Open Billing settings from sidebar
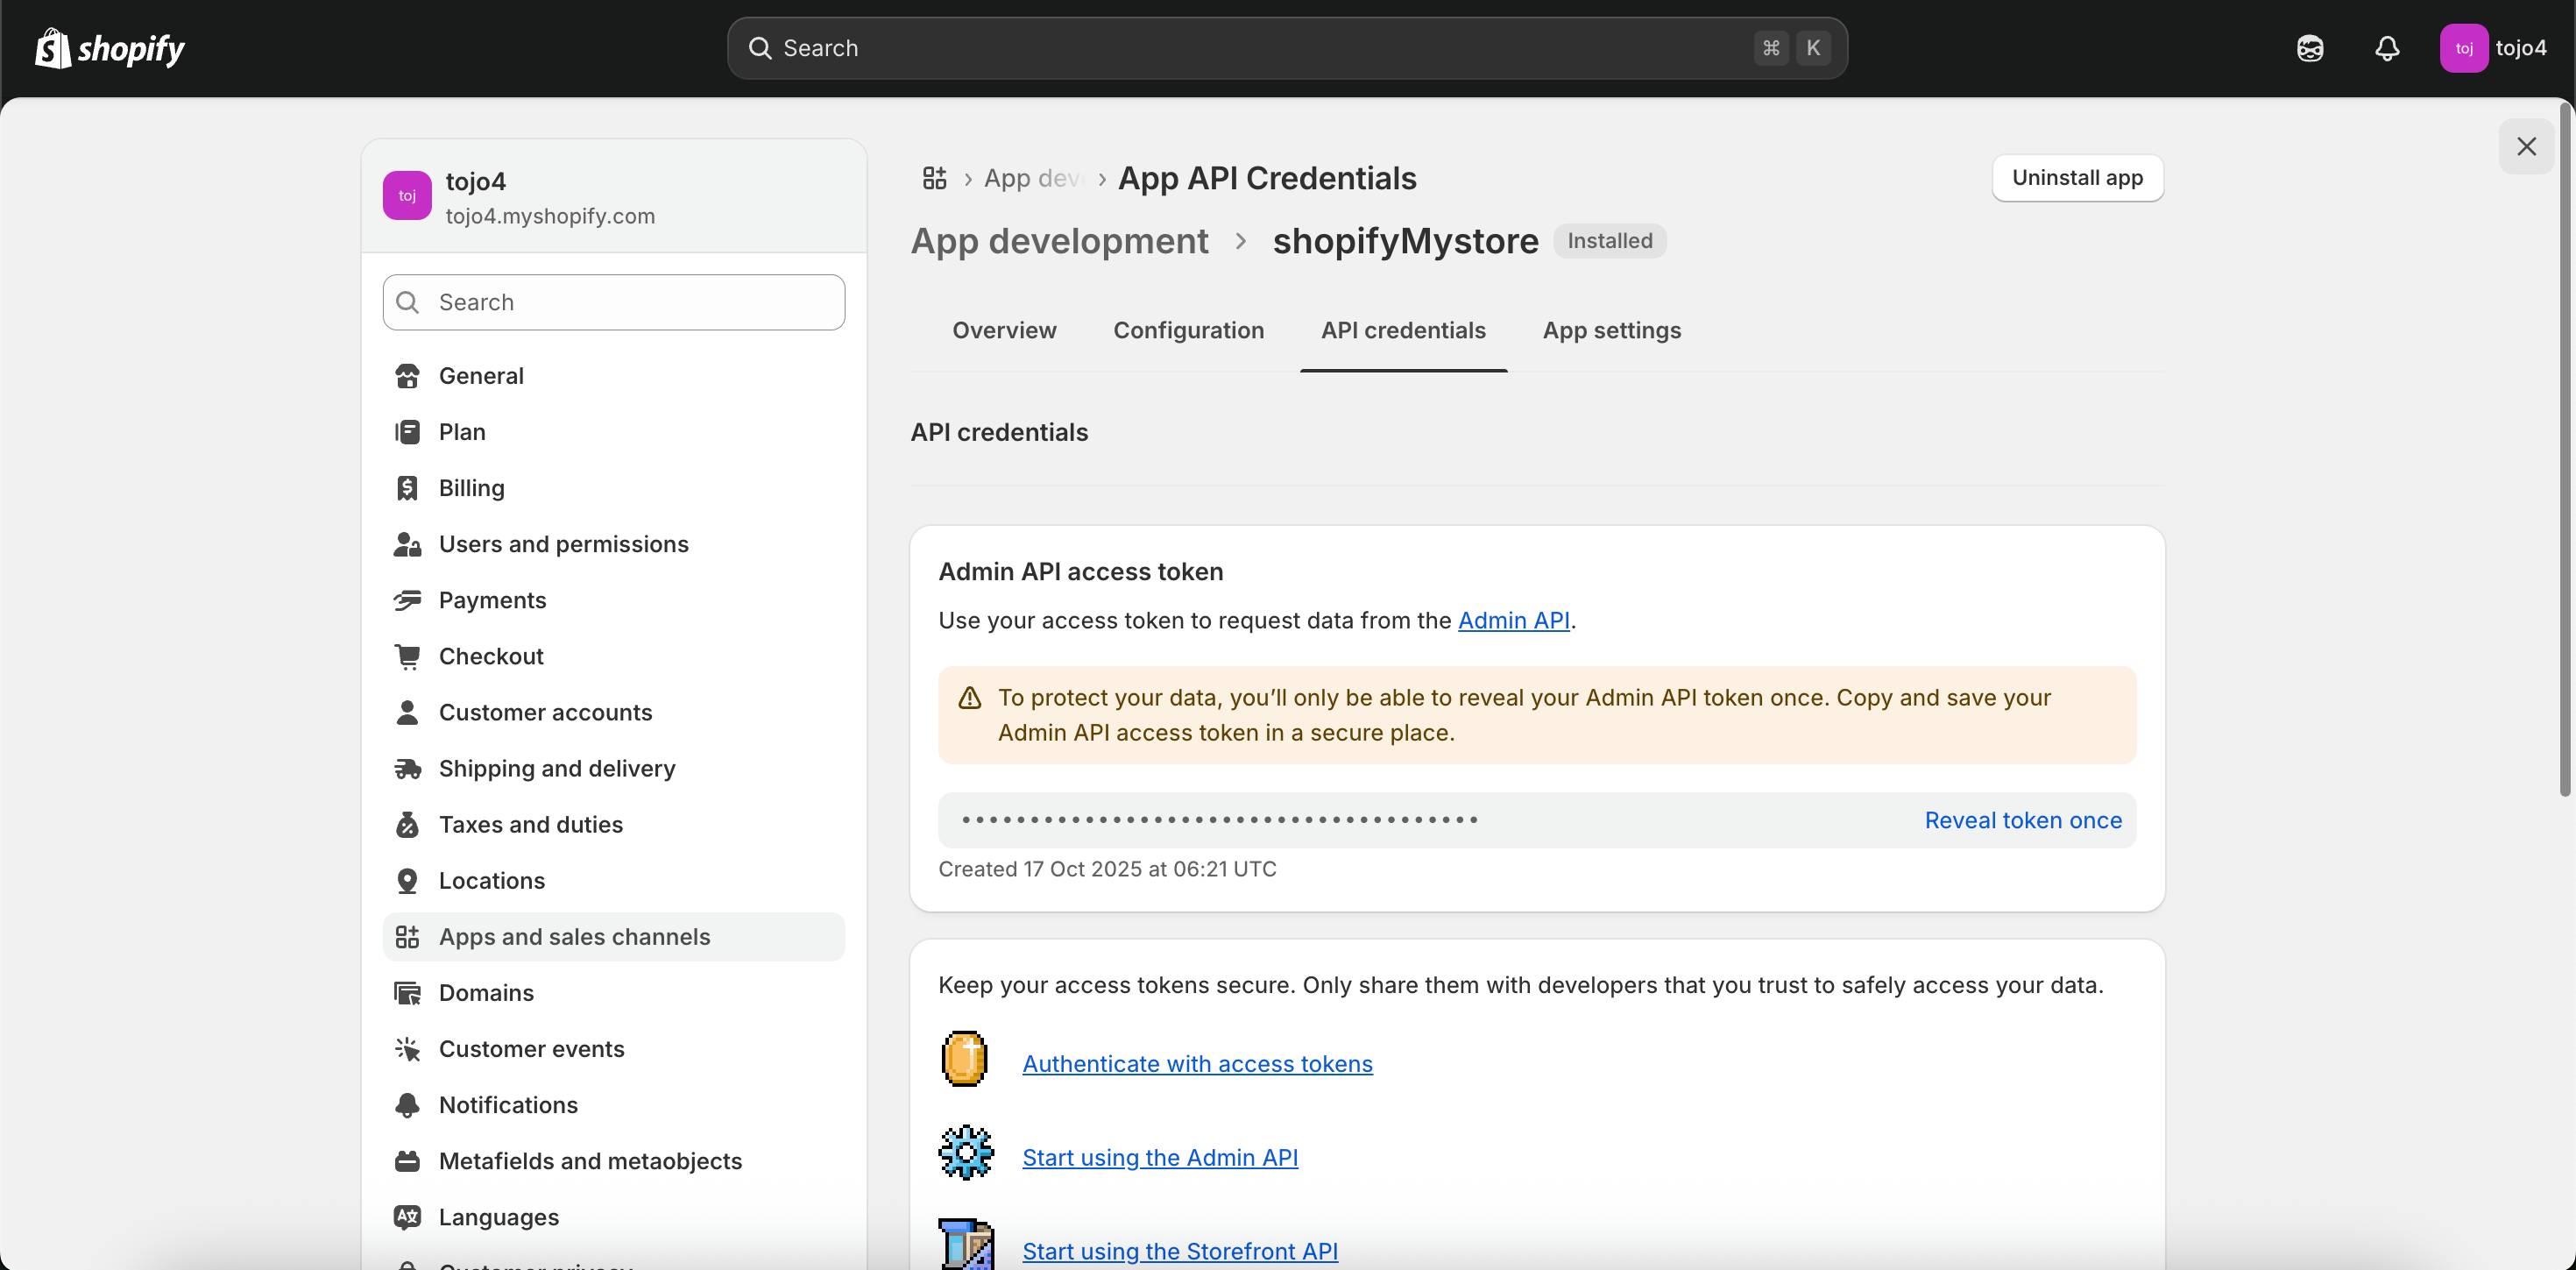 [x=471, y=488]
